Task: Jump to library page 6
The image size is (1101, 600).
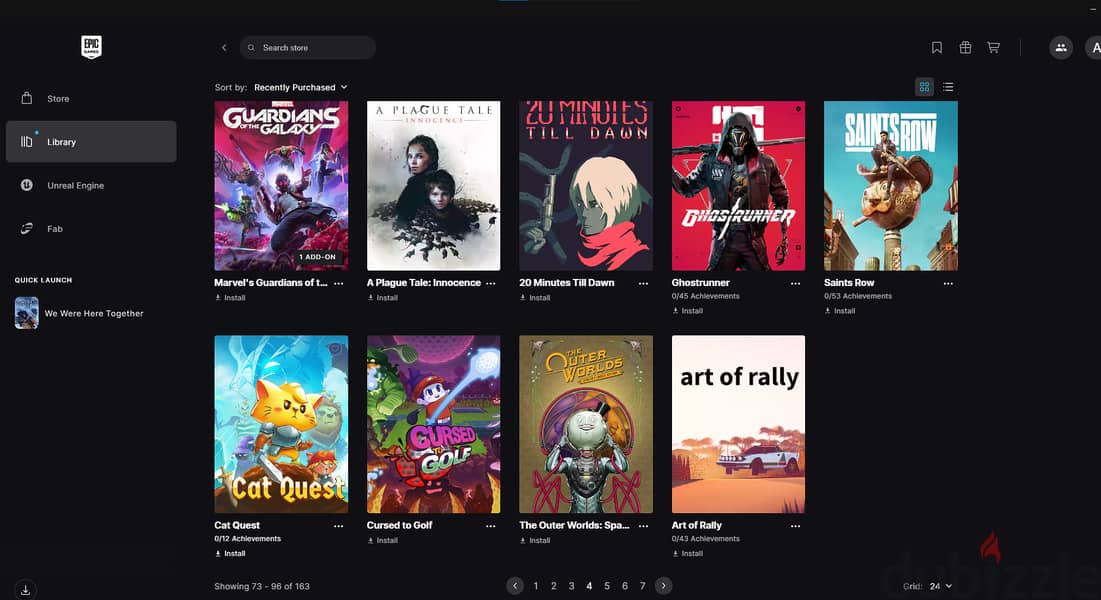Action: click(625, 586)
